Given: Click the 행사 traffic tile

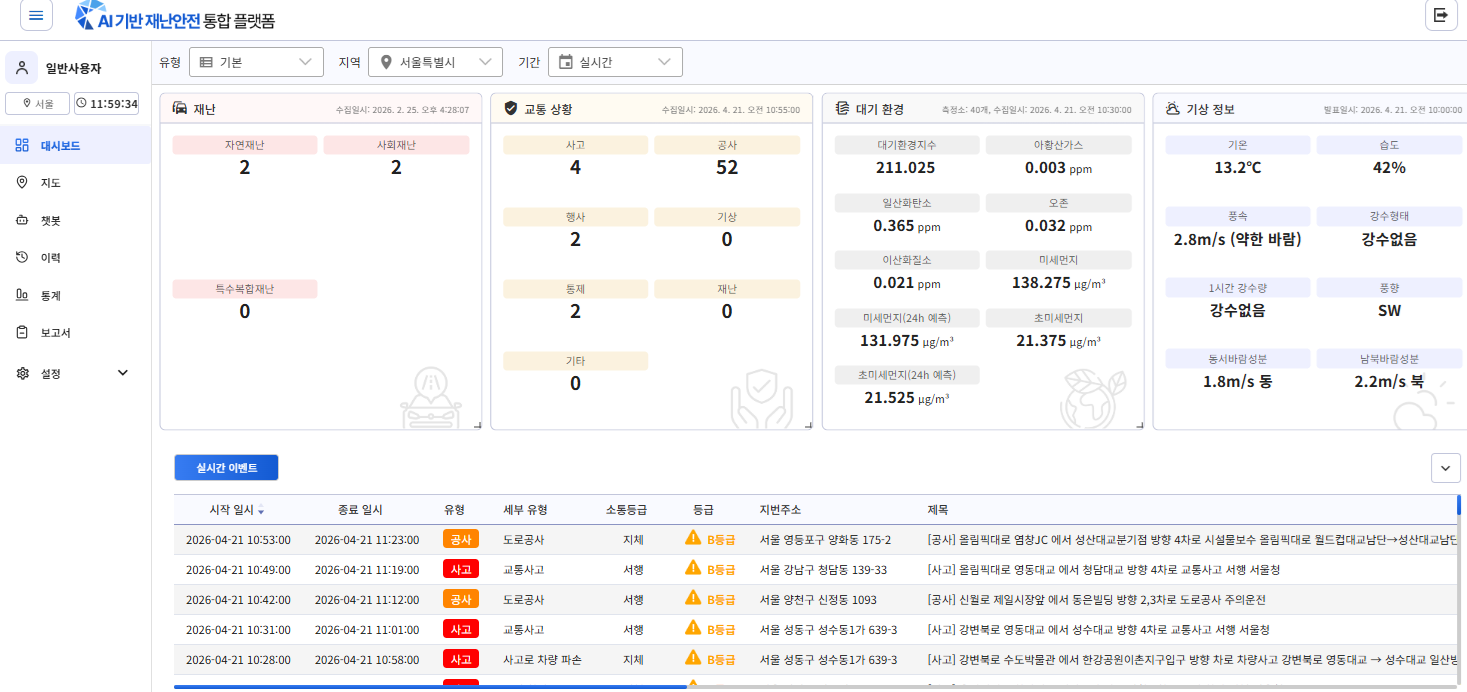Looking at the screenshot, I should tap(575, 229).
